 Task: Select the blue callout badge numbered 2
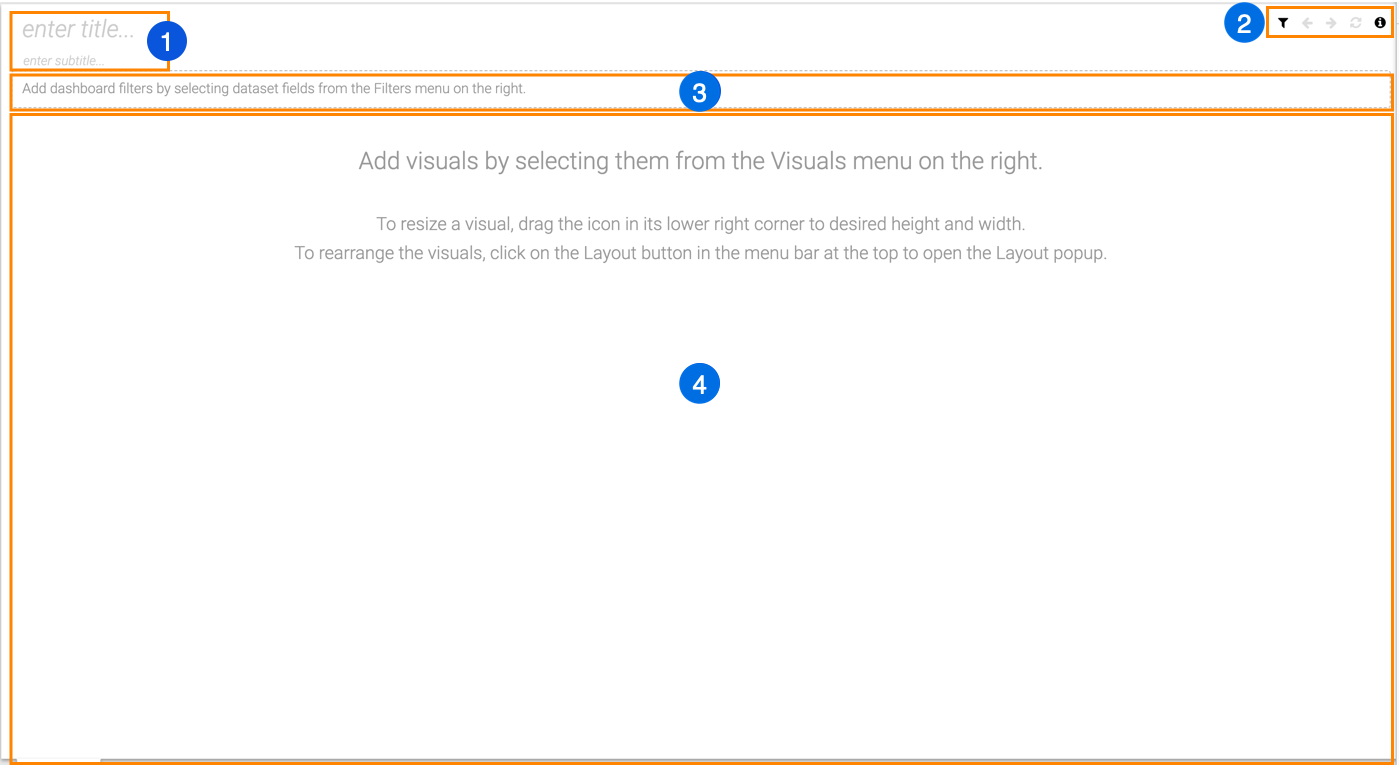pos(1244,22)
